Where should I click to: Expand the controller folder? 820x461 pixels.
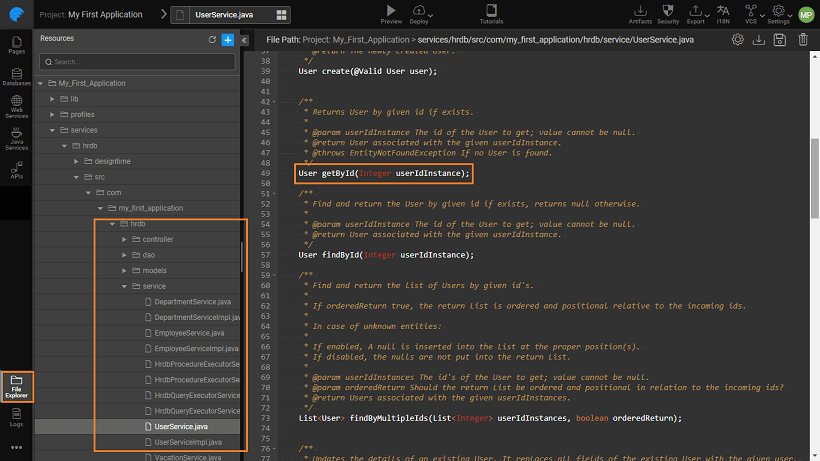pyautogui.click(x=125, y=239)
